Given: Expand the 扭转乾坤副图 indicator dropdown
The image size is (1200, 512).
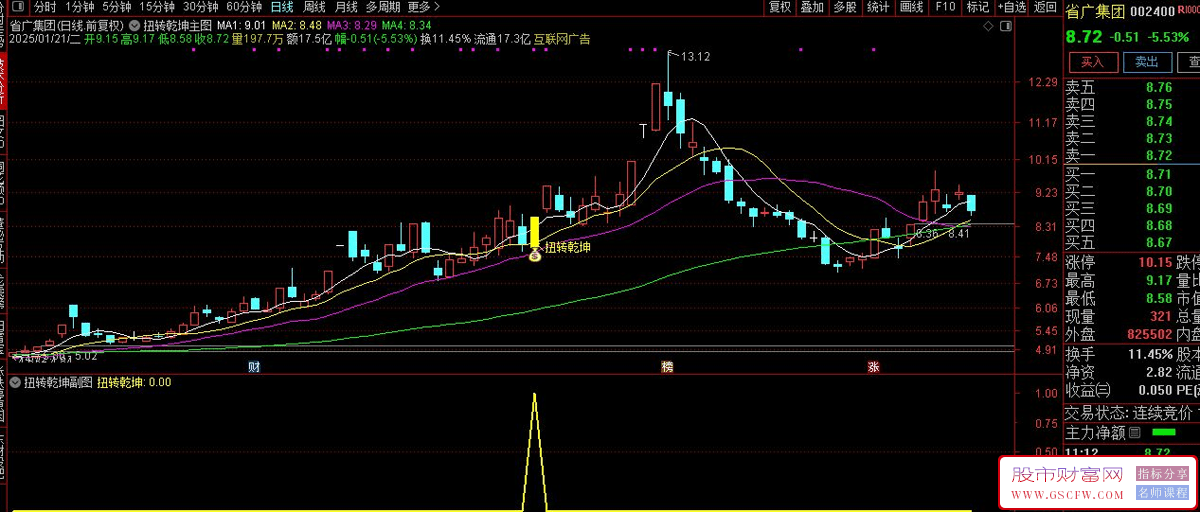Looking at the screenshot, I should click(x=16, y=382).
